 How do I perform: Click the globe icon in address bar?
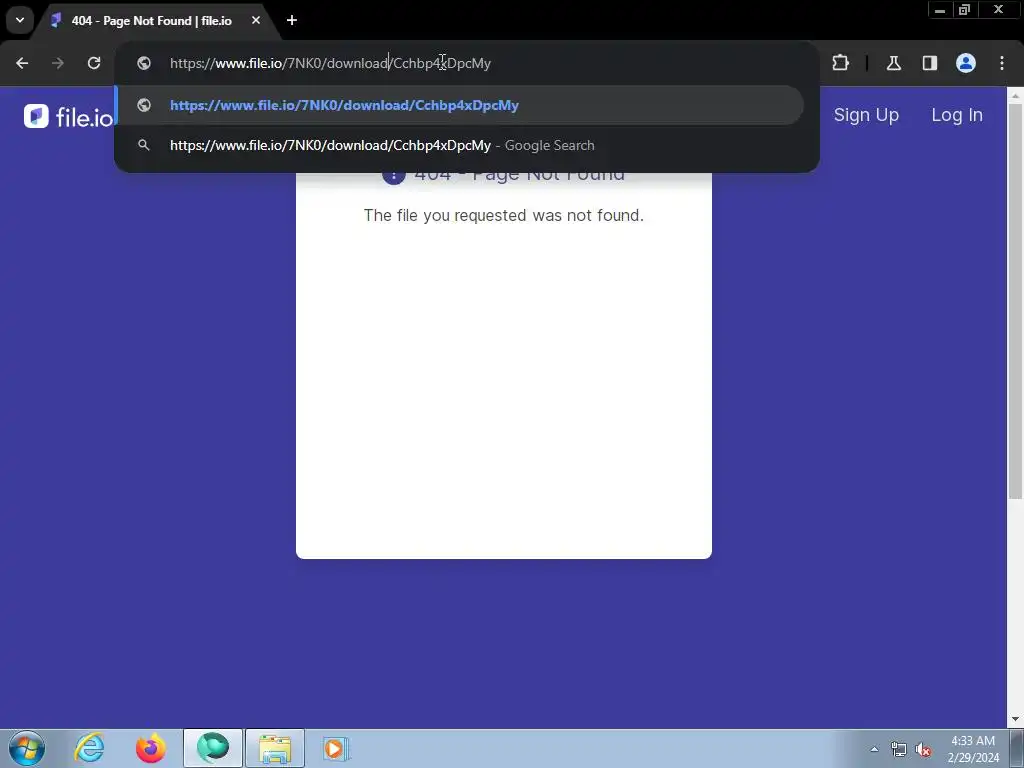point(144,63)
